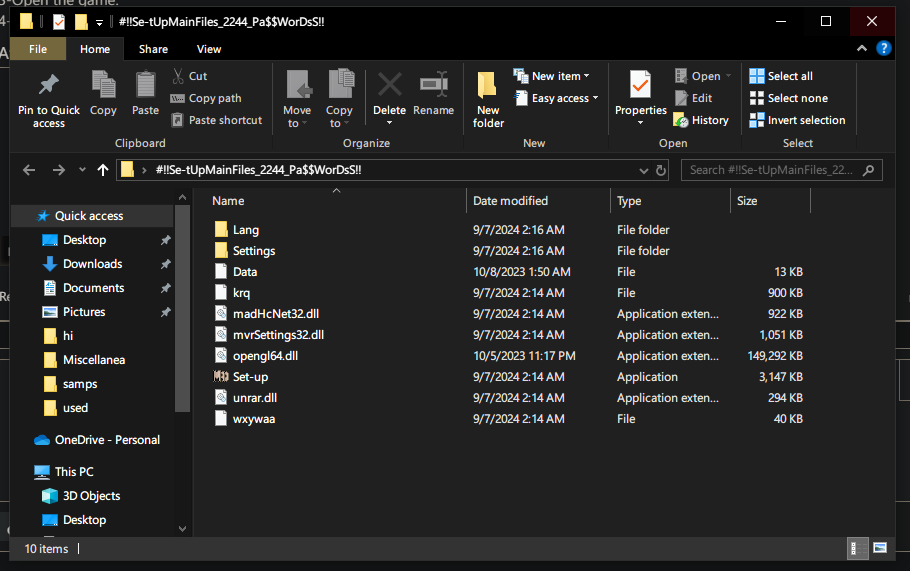This screenshot has width=910, height=571.
Task: Open 3D Objects in navigation pane
Action: click(91, 496)
